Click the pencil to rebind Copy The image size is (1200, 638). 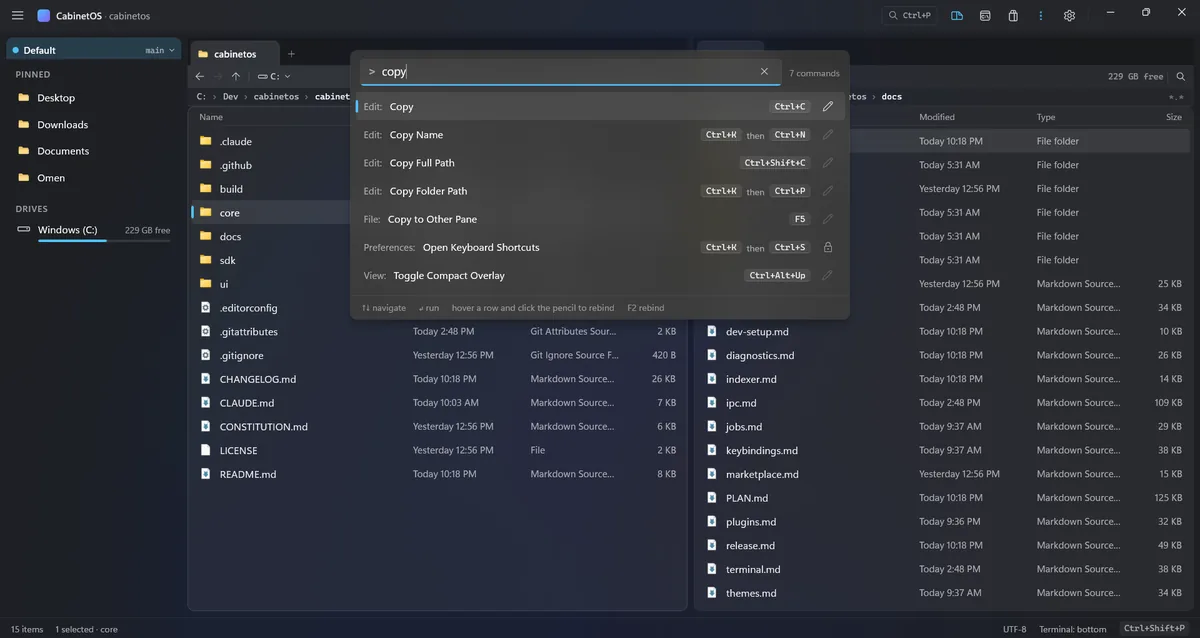pos(828,106)
